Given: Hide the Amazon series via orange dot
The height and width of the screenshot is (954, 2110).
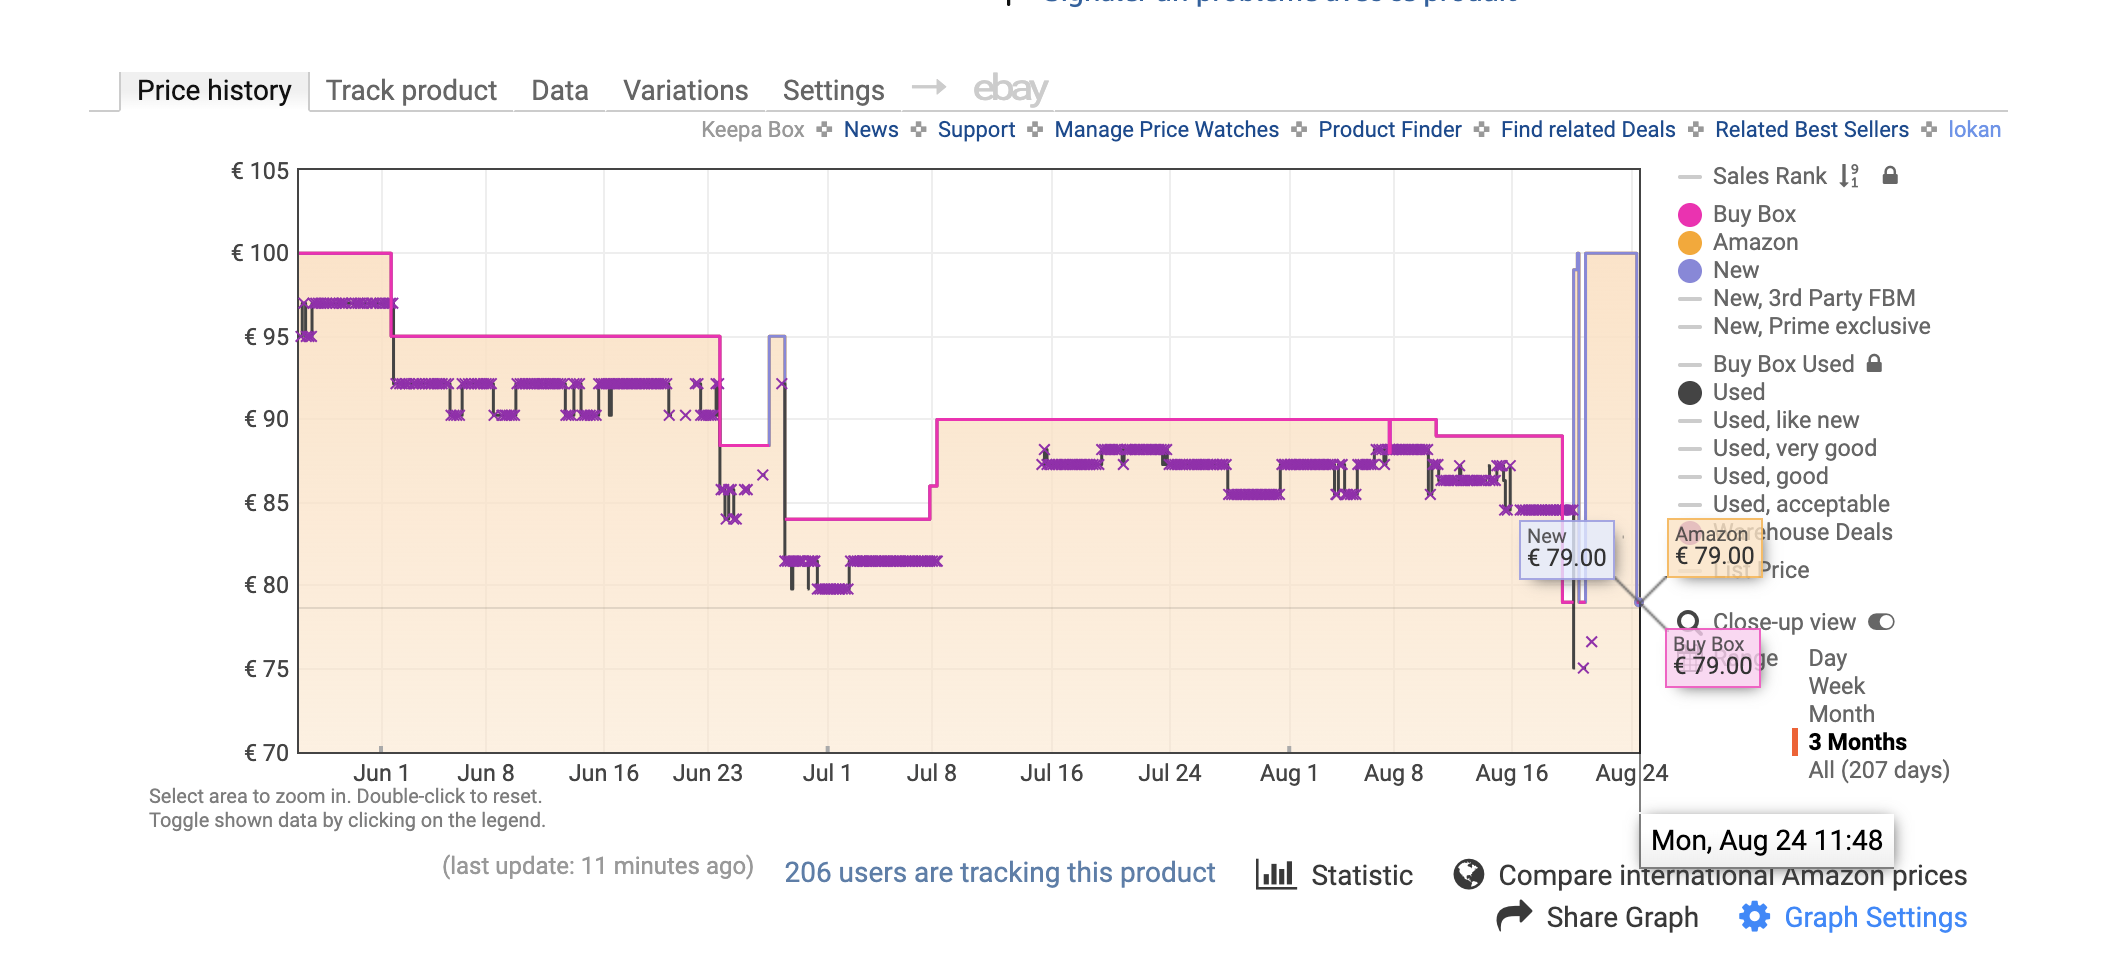Looking at the screenshot, I should (1690, 243).
